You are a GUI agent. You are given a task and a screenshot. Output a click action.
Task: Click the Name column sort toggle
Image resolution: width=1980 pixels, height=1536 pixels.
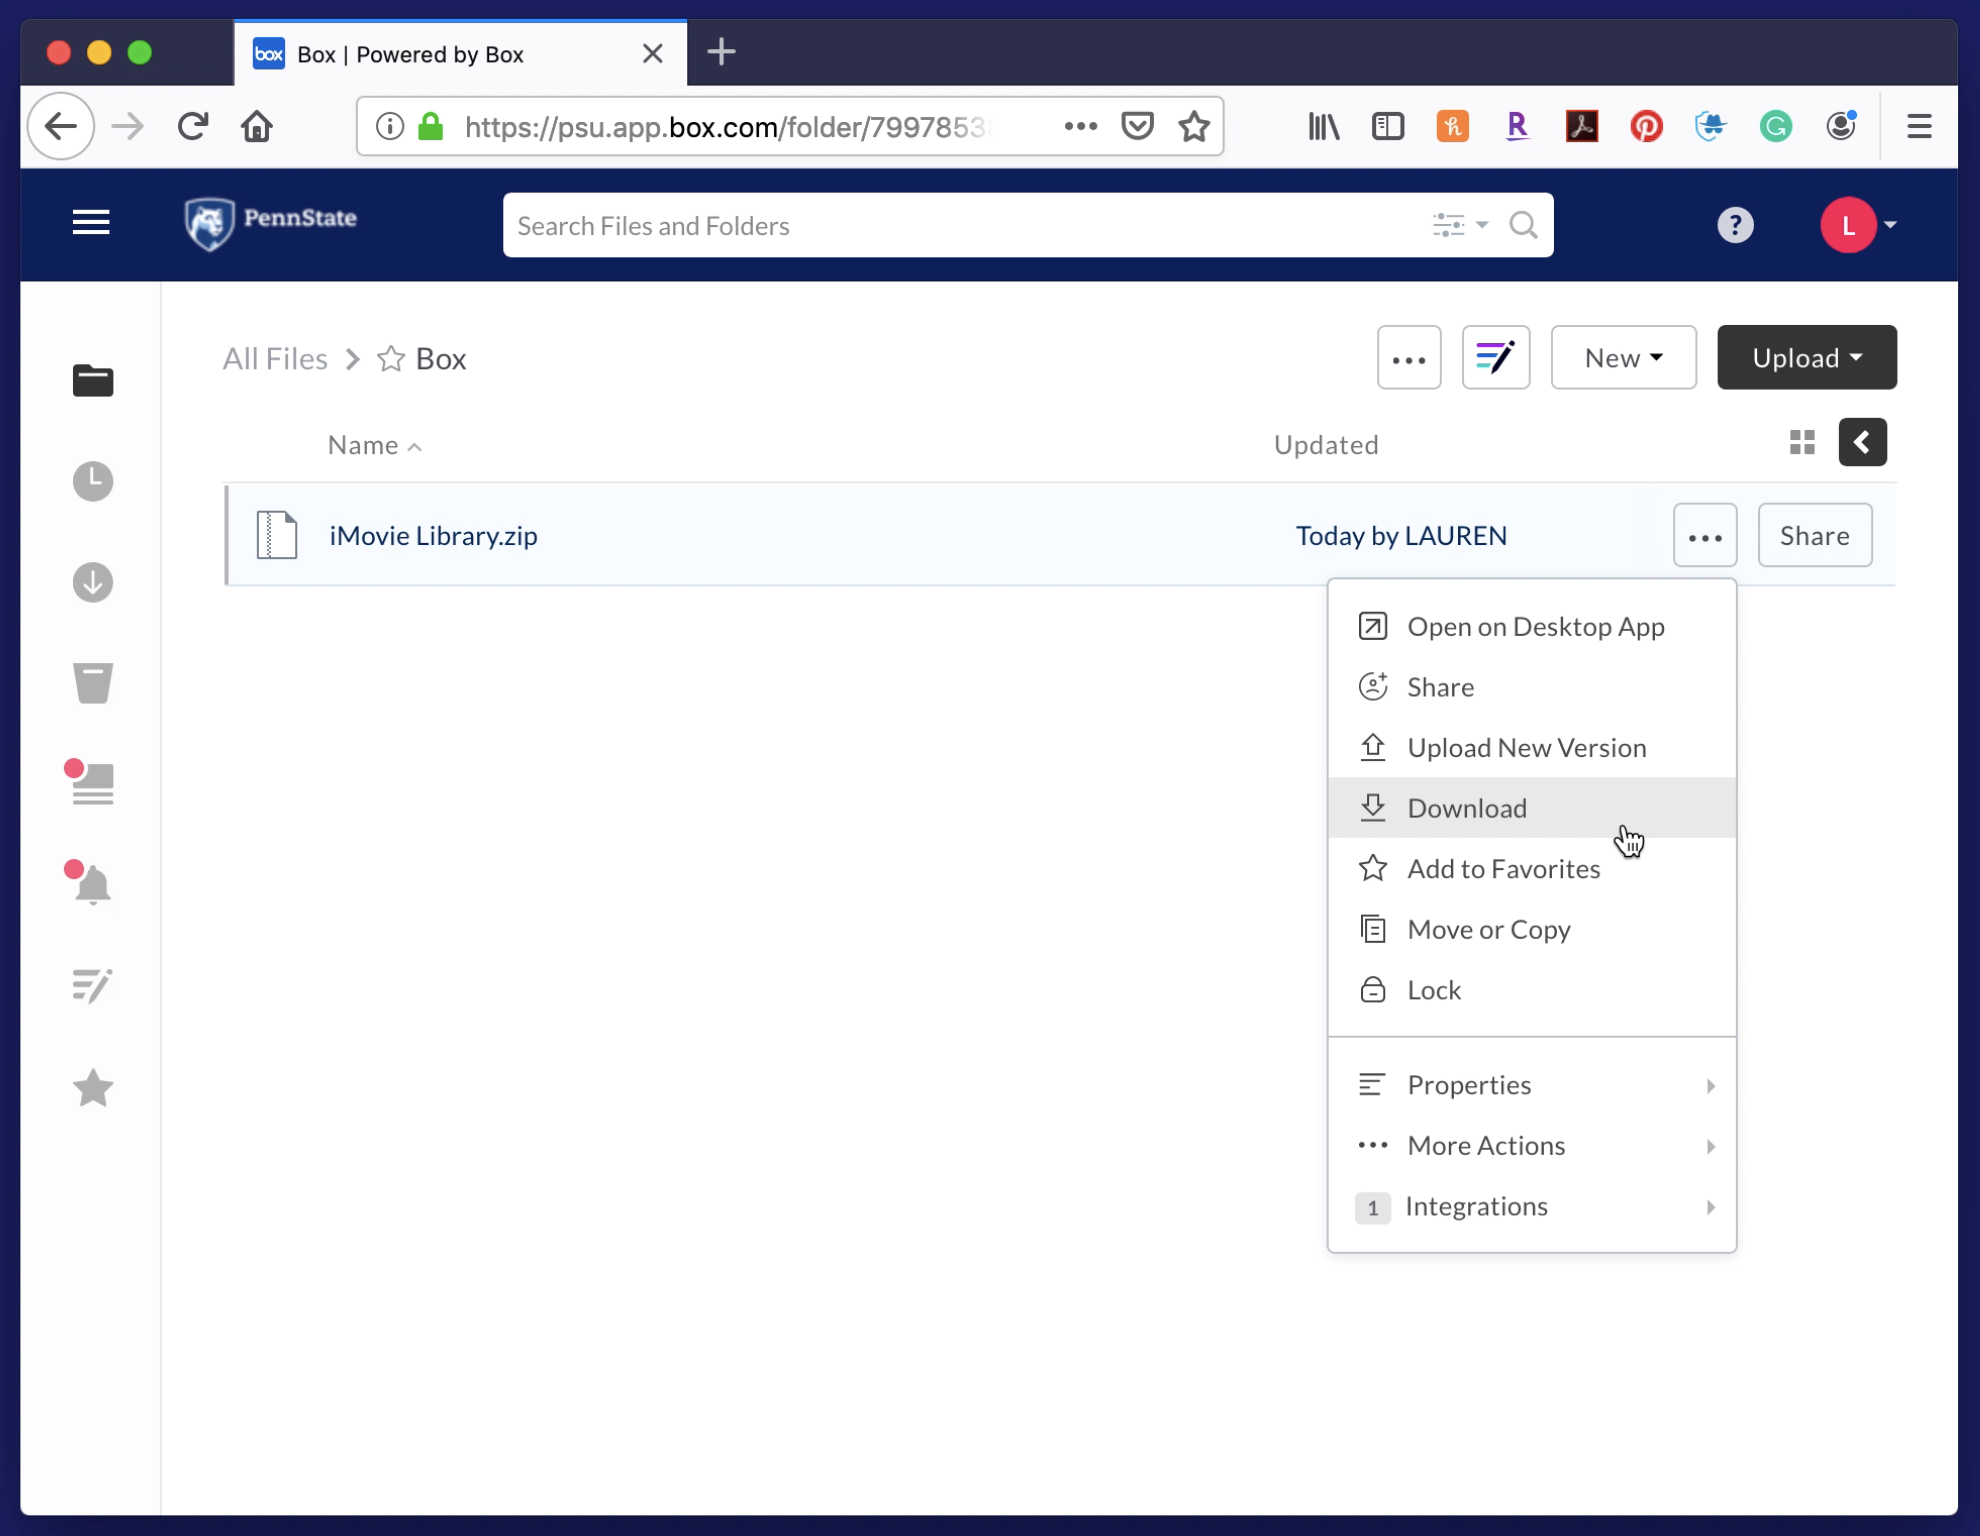(x=376, y=447)
